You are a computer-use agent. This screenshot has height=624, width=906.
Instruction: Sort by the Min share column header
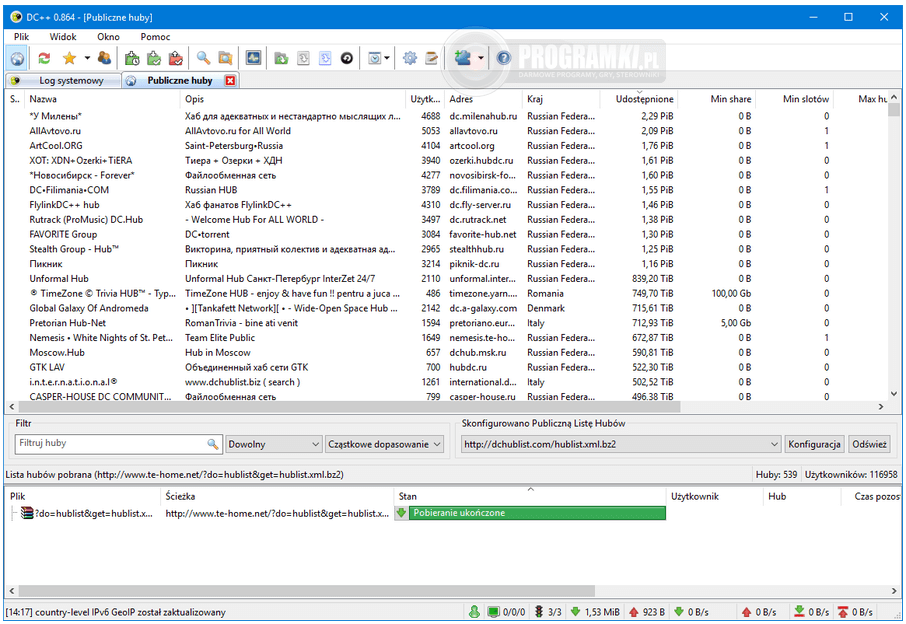click(717, 99)
